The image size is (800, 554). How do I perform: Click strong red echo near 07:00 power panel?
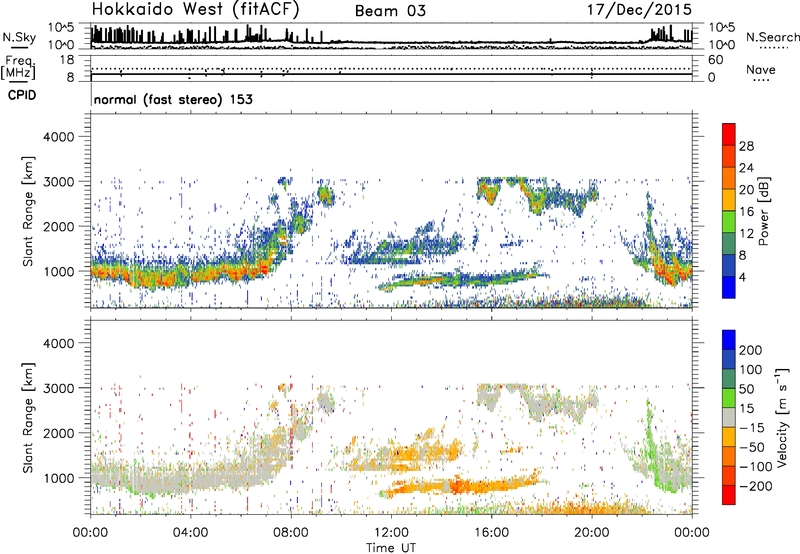(x=264, y=268)
